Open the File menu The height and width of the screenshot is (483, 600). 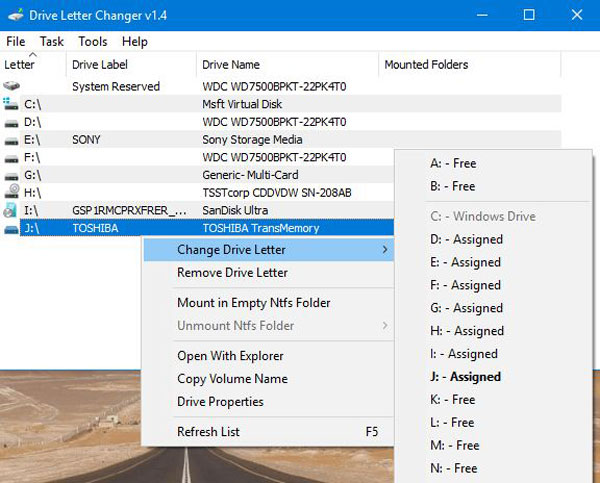[15, 41]
